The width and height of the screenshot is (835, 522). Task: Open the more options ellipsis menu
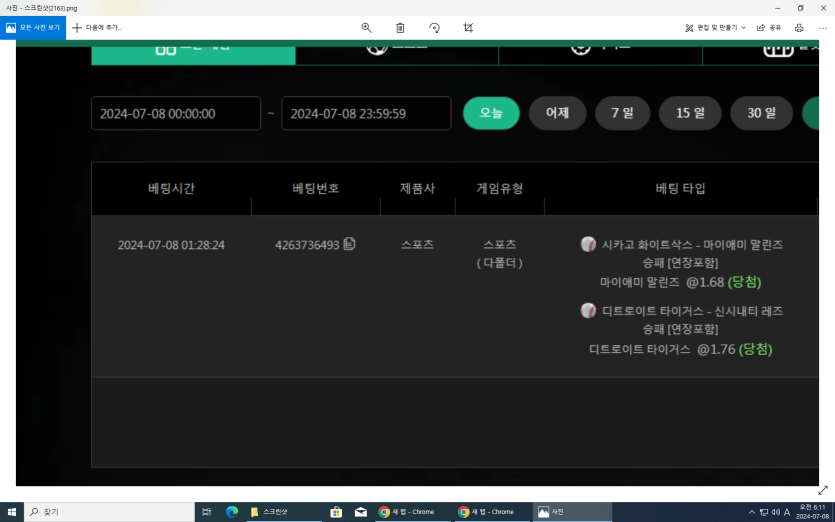point(823,28)
